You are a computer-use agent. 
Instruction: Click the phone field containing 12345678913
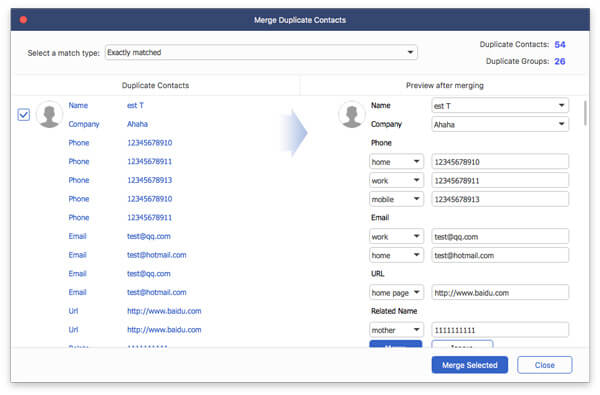(x=500, y=199)
